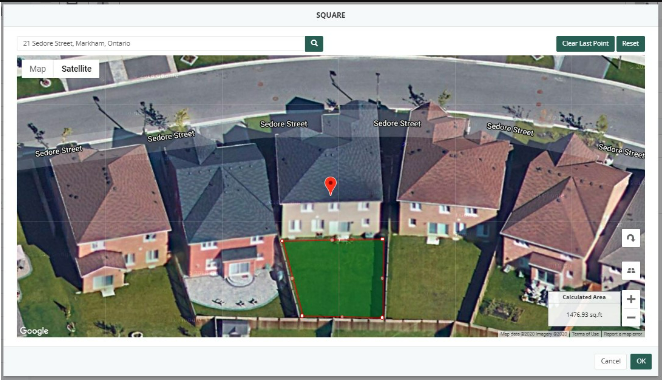Click the red location pin marker
The image size is (662, 380).
point(330,186)
